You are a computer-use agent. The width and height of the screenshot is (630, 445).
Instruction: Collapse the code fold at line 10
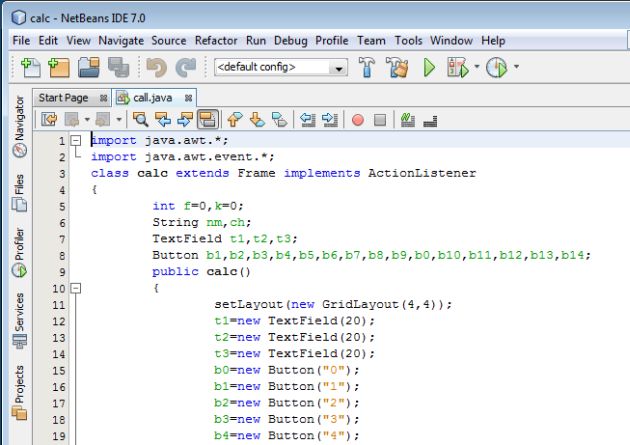point(76,288)
